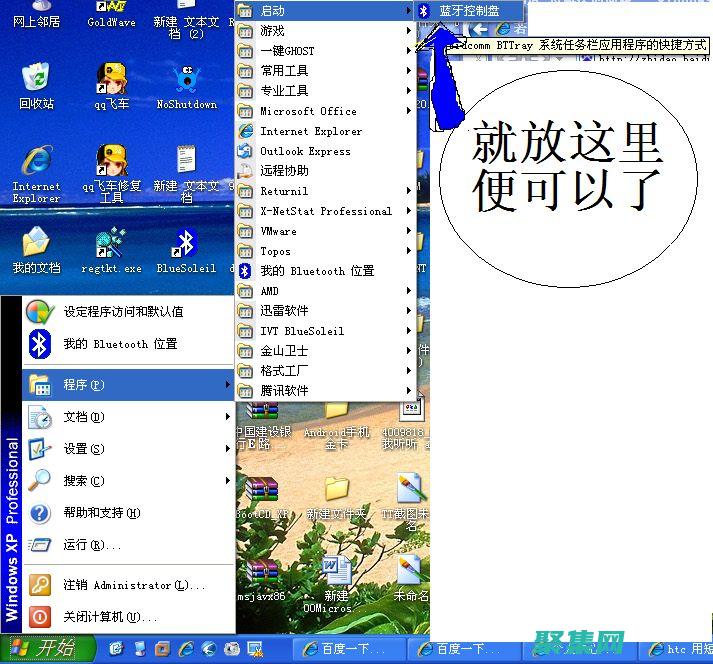Screen dimensions: 713x664
Task: Open Outlook Express from programs list
Action: (x=305, y=151)
